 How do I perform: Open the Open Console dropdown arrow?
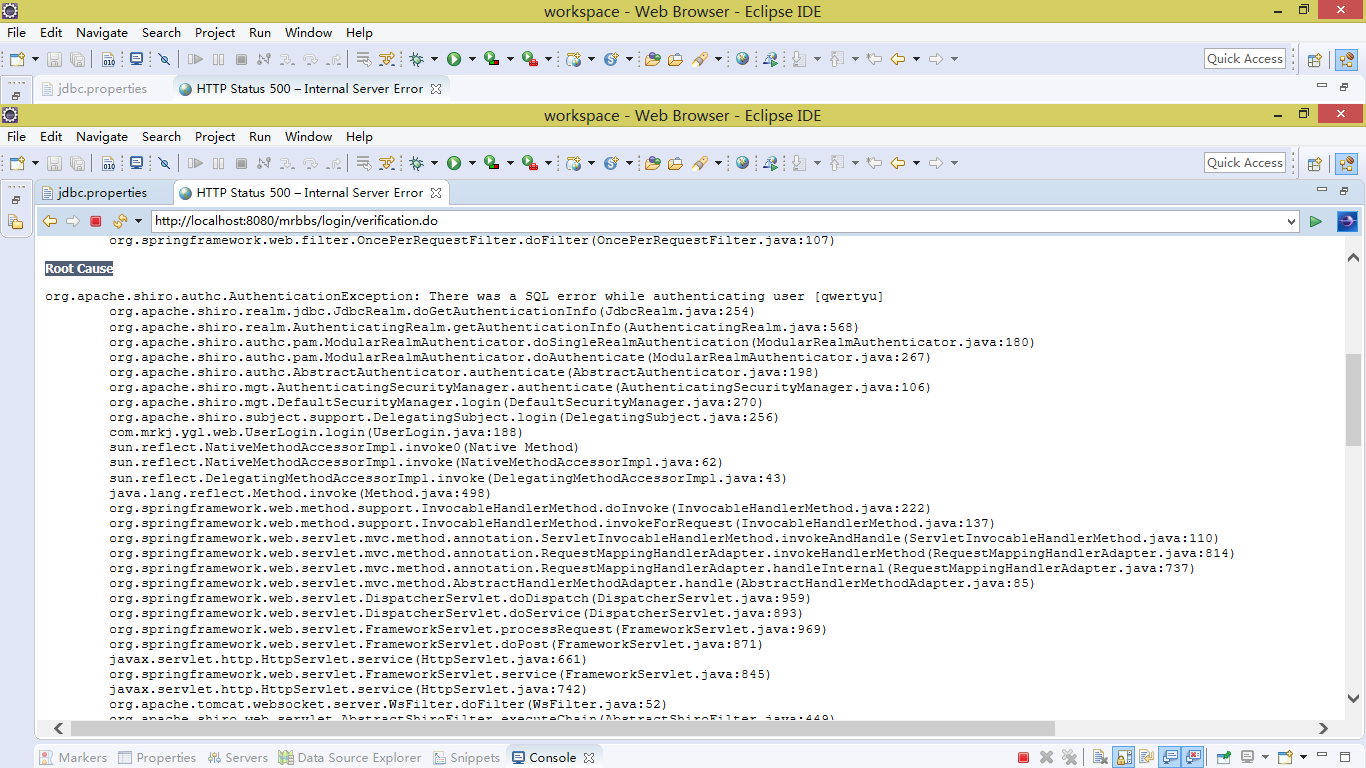point(1303,757)
